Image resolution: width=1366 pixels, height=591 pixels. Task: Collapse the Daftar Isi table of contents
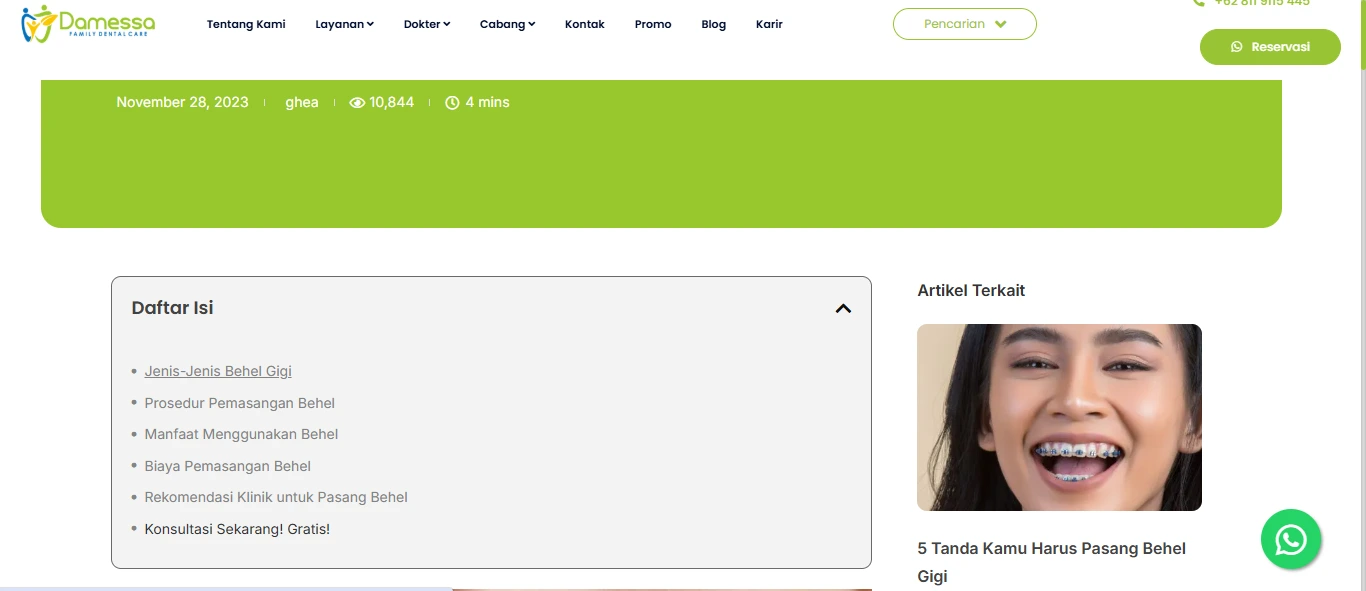point(843,308)
